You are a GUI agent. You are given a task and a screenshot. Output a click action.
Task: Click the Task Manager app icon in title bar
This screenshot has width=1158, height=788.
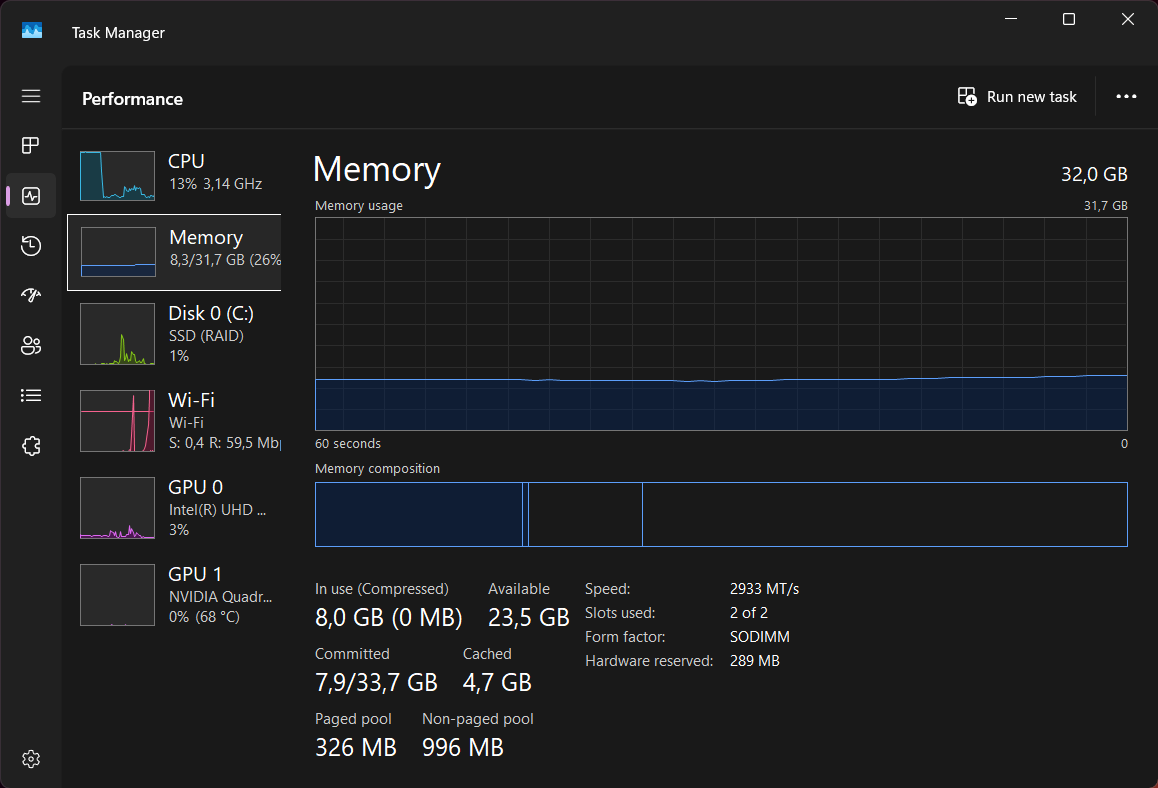(x=32, y=31)
